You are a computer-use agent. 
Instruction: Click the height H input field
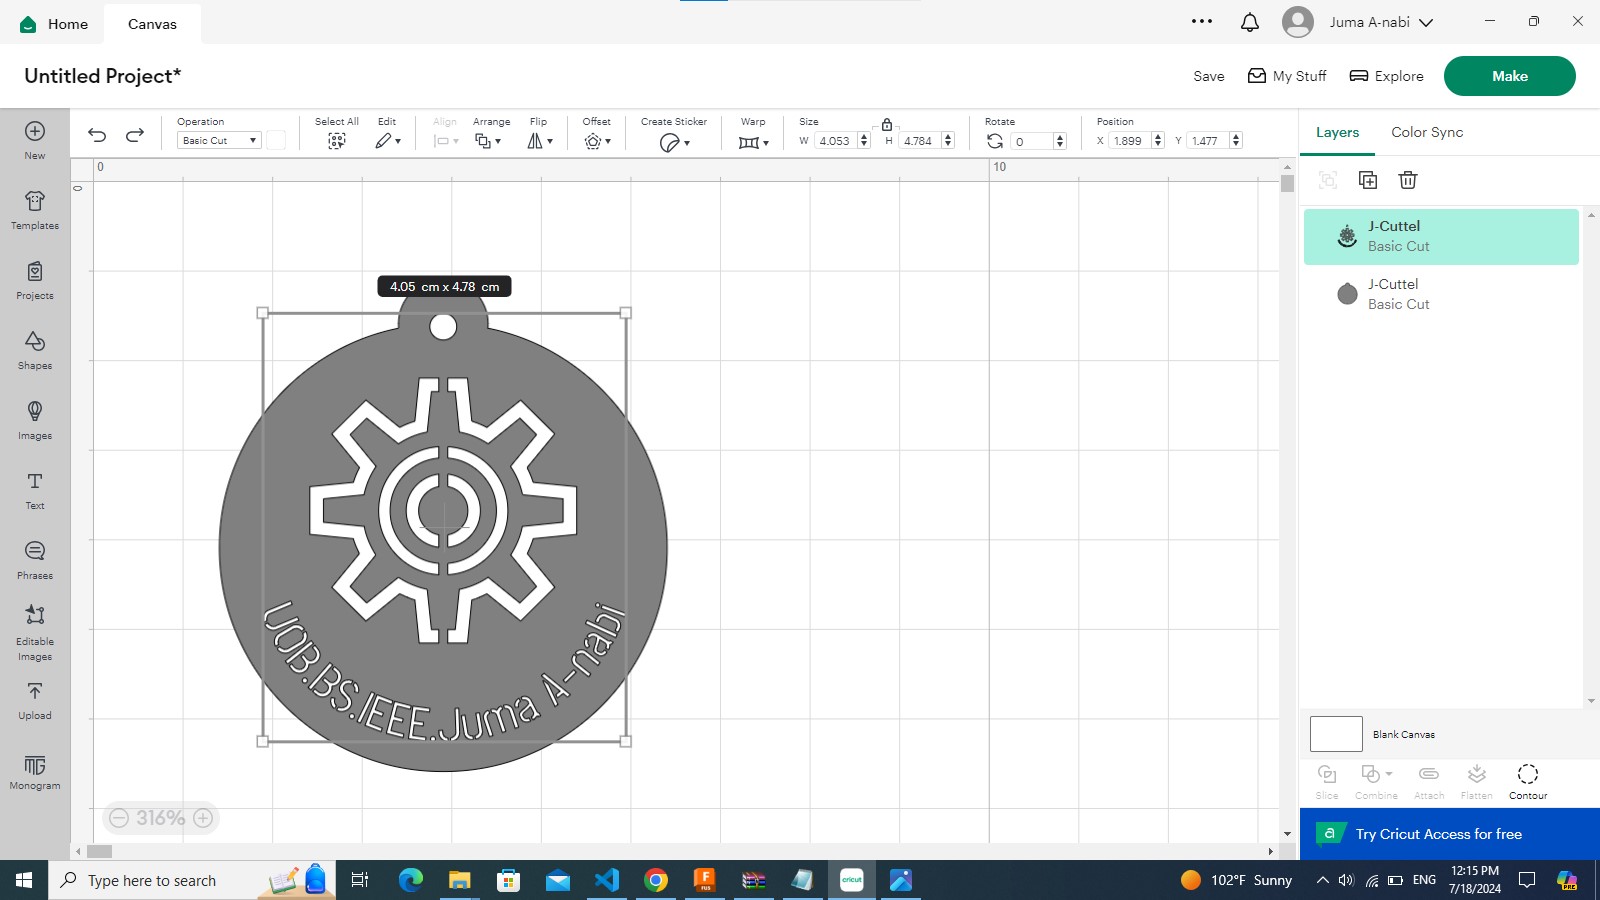coord(920,141)
